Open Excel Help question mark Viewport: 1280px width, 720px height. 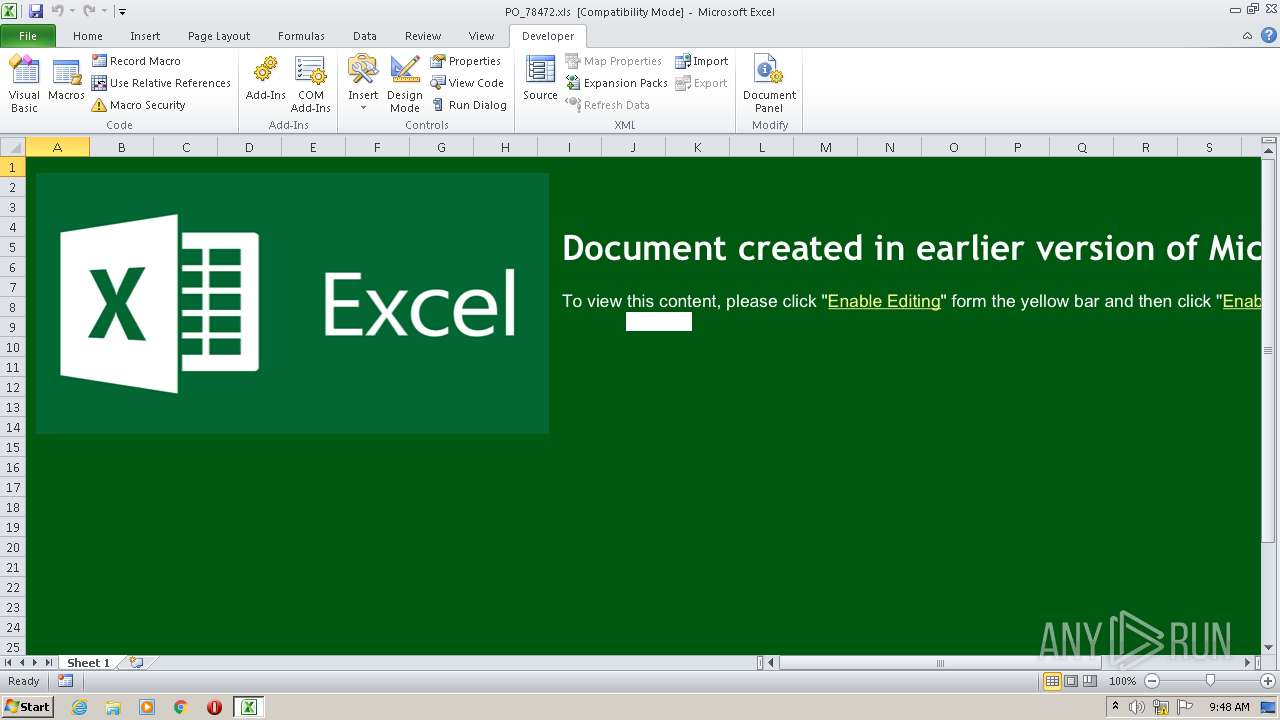coord(1269,36)
